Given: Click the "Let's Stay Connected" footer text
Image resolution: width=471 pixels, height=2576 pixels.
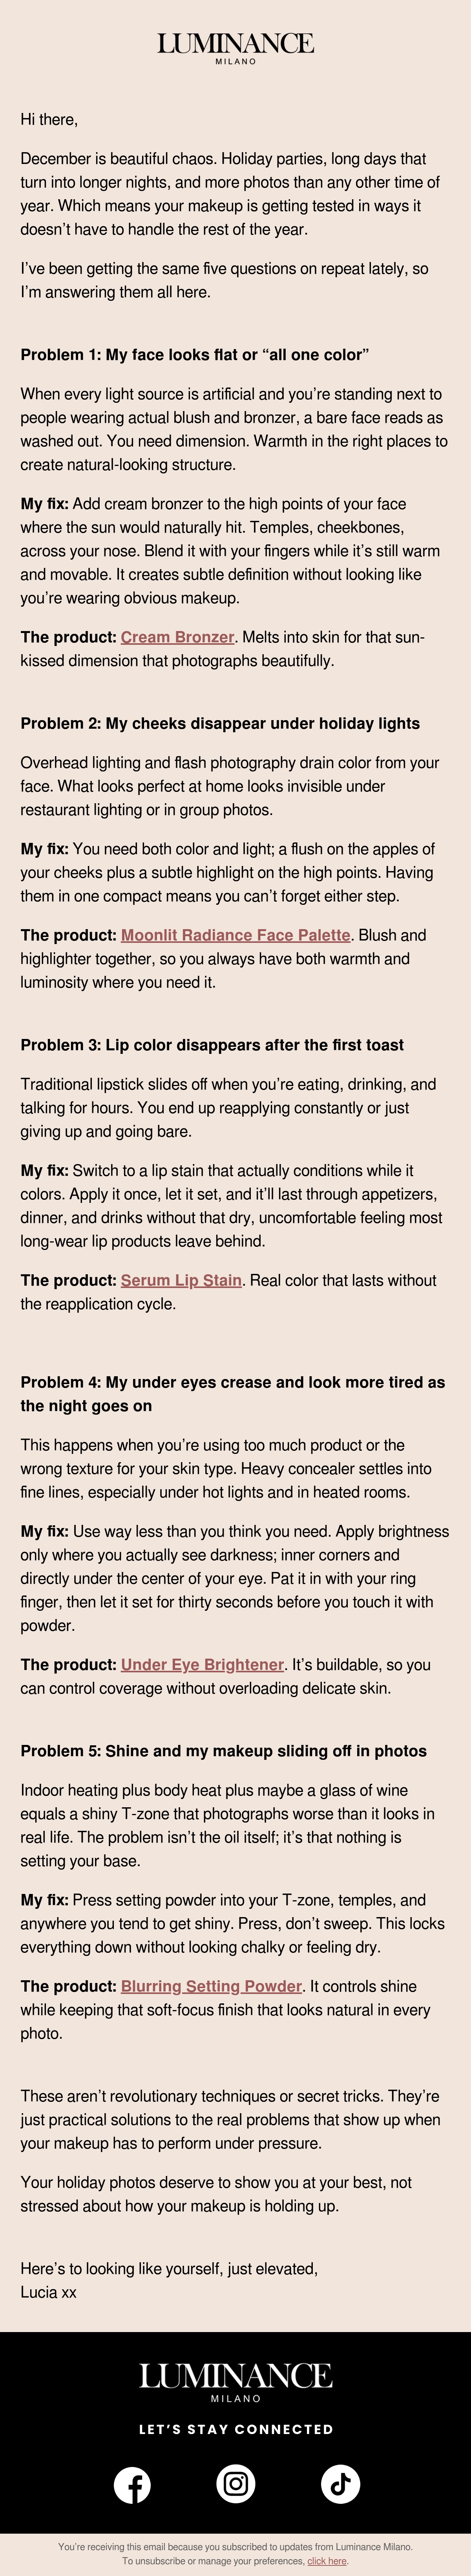Looking at the screenshot, I should (x=236, y=2429).
